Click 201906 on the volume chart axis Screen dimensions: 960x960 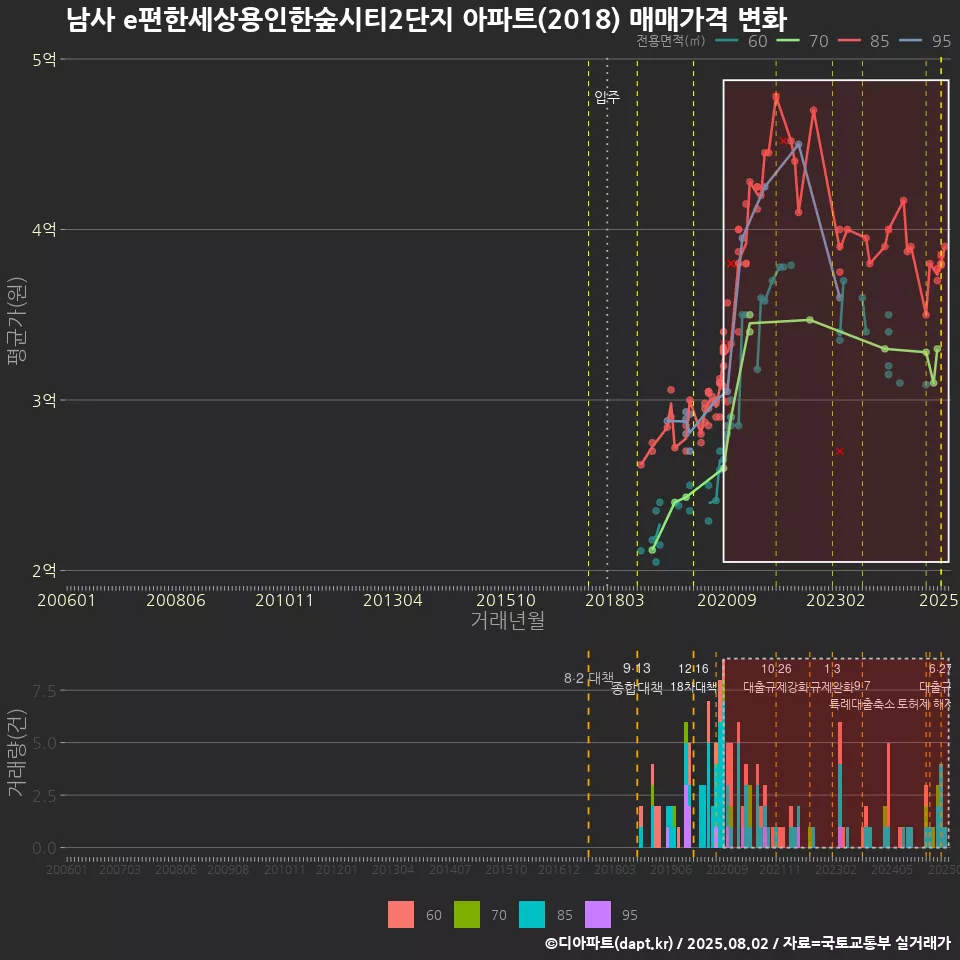tap(671, 869)
